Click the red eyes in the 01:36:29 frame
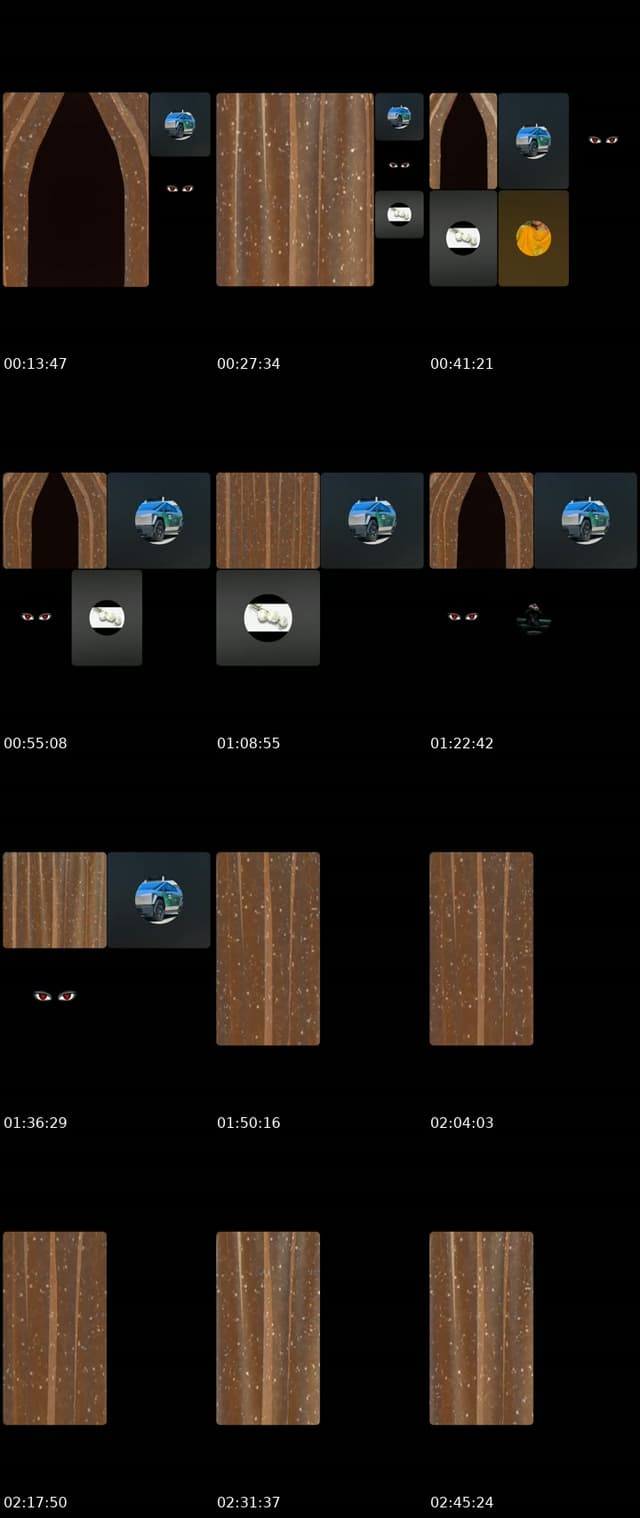The image size is (640, 1518). click(55, 996)
